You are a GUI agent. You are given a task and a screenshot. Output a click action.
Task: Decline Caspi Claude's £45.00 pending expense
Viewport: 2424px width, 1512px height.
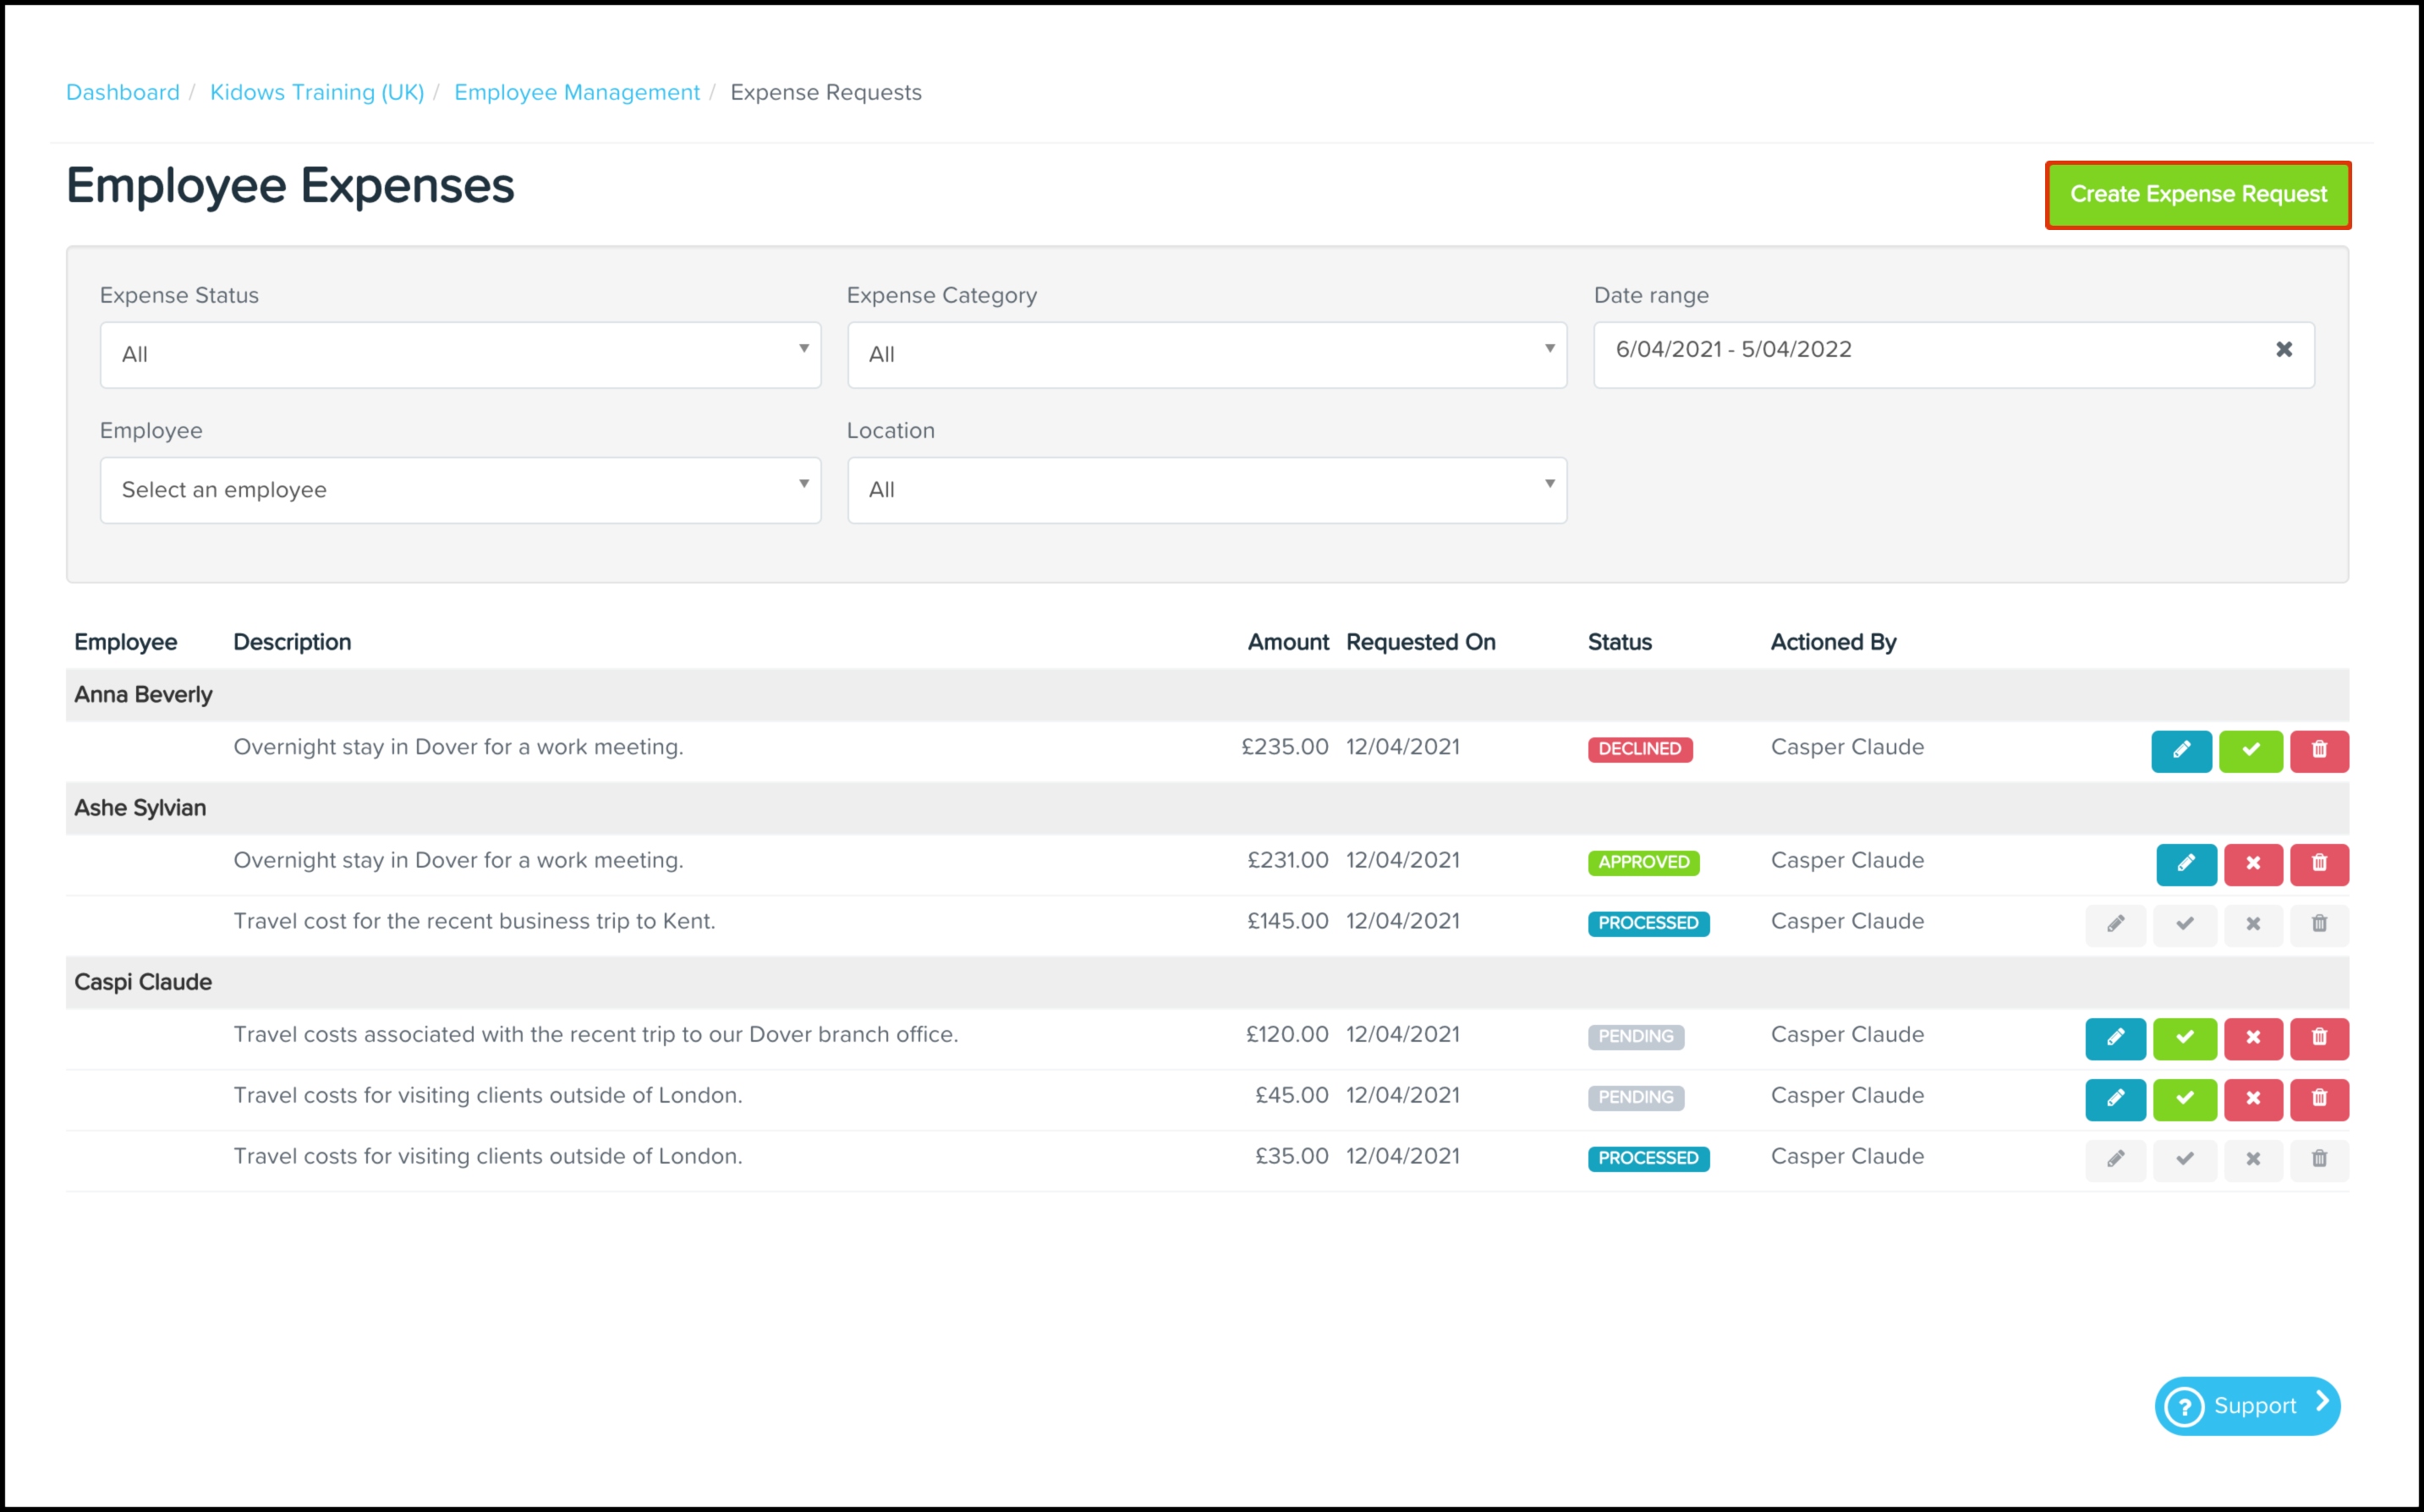[2252, 1099]
